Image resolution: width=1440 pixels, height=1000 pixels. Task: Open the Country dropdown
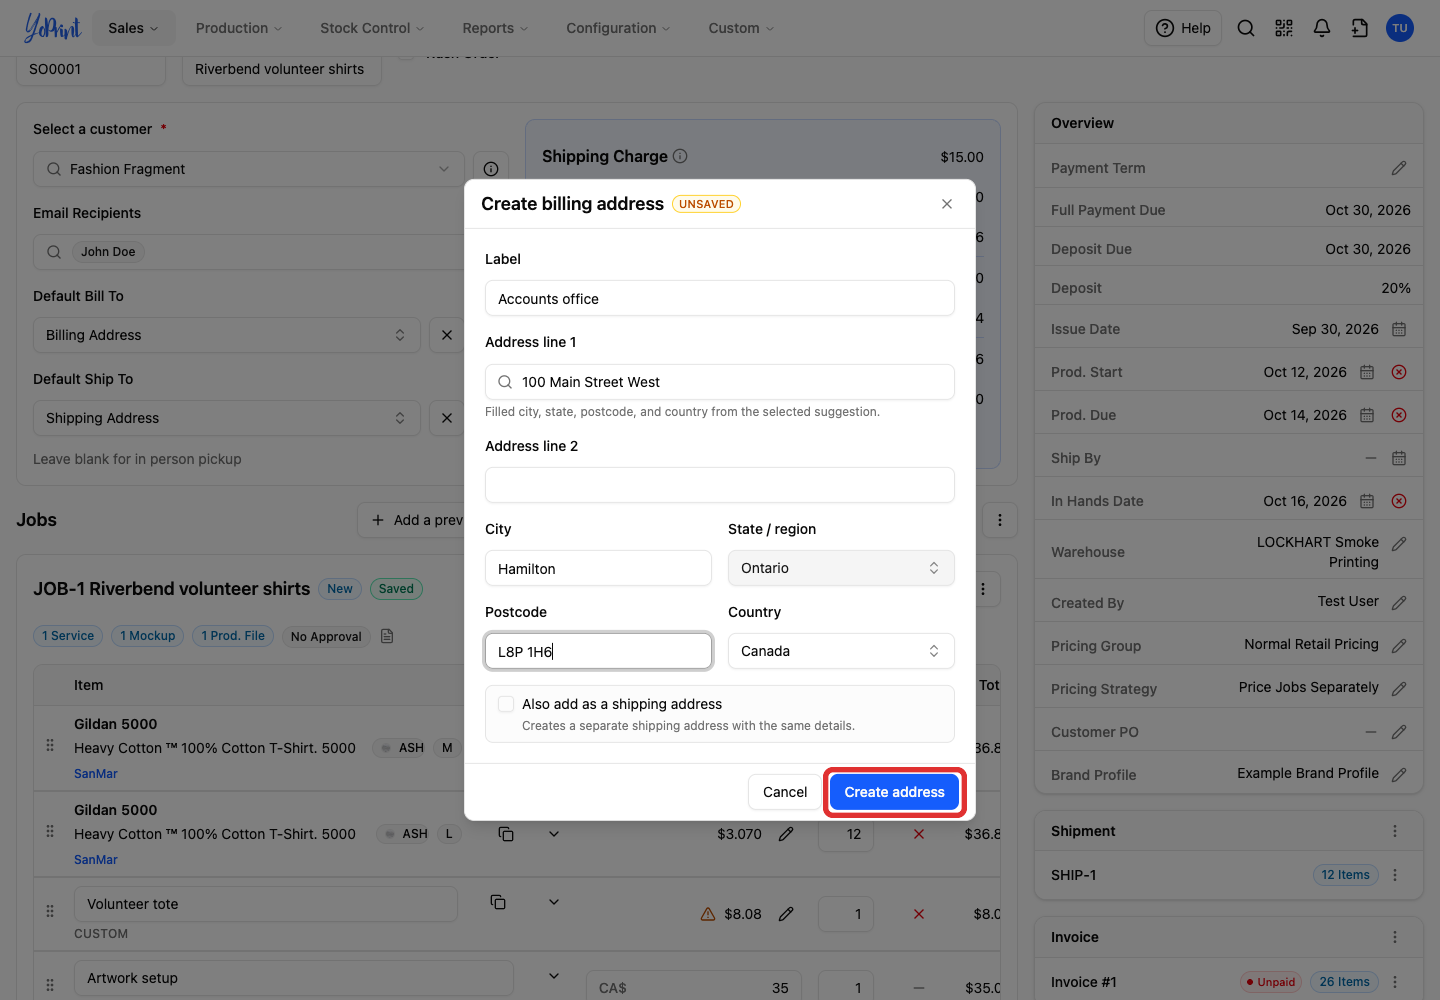click(841, 651)
